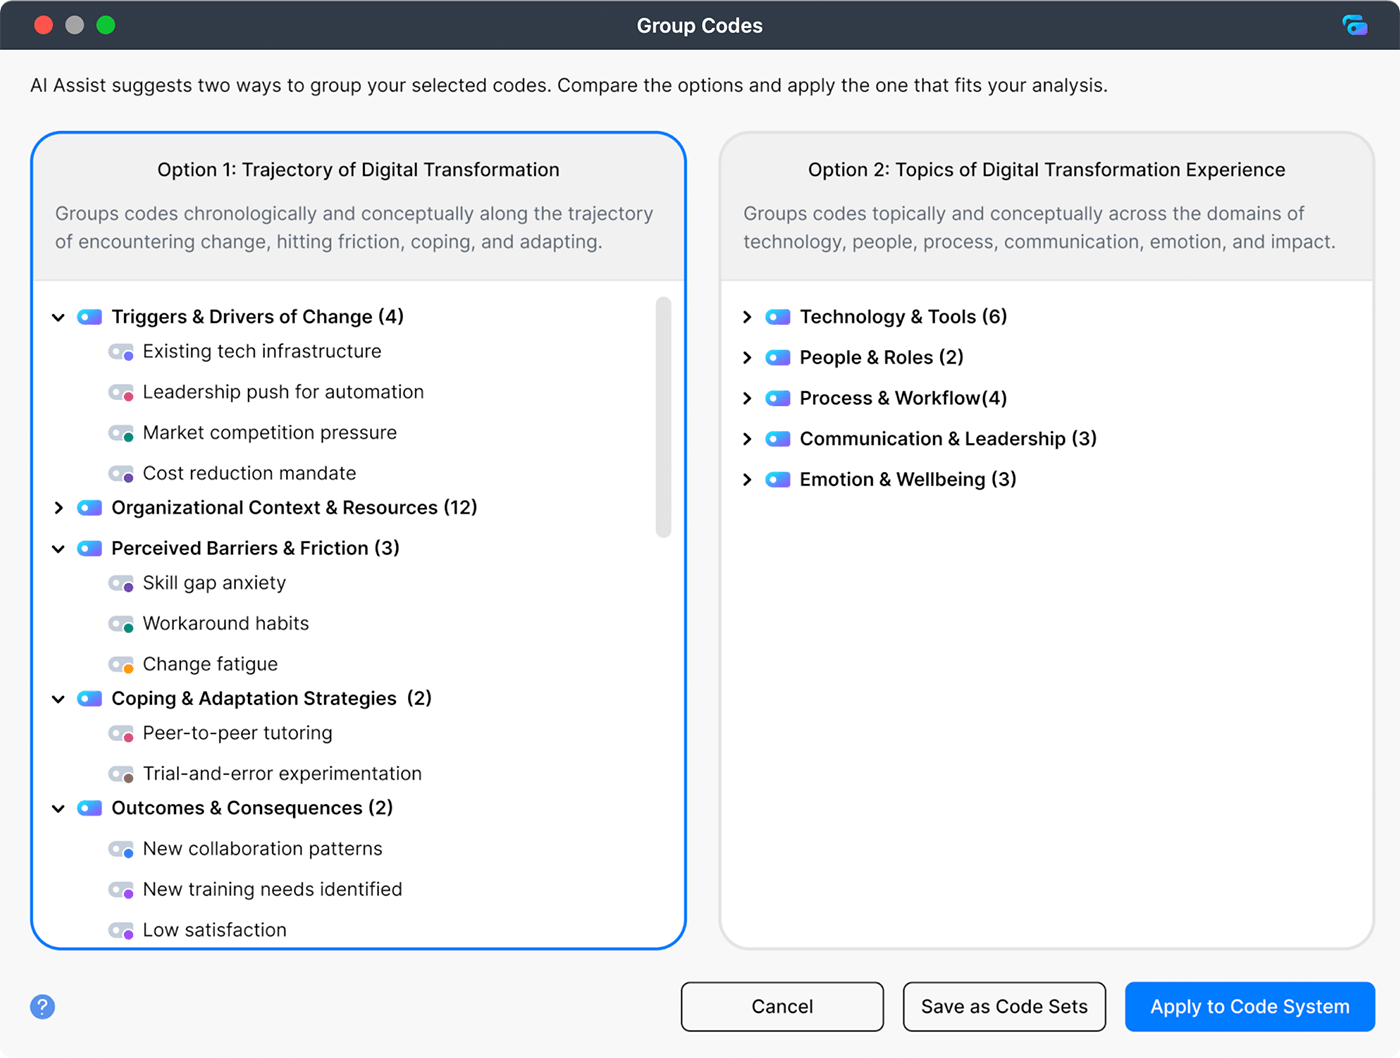Expand the Technology & Tools group
Viewport: 1400px width, 1058px height.
[747, 317]
